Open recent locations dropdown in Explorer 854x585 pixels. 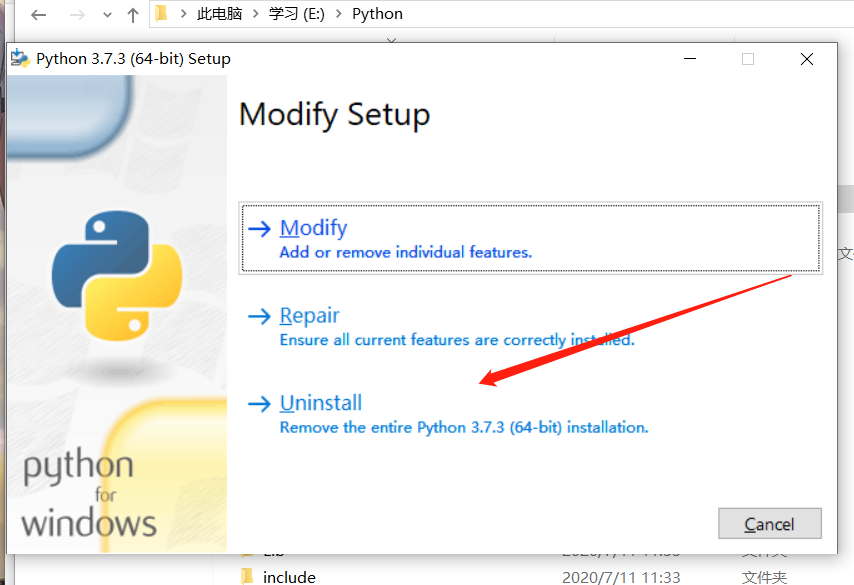(107, 15)
